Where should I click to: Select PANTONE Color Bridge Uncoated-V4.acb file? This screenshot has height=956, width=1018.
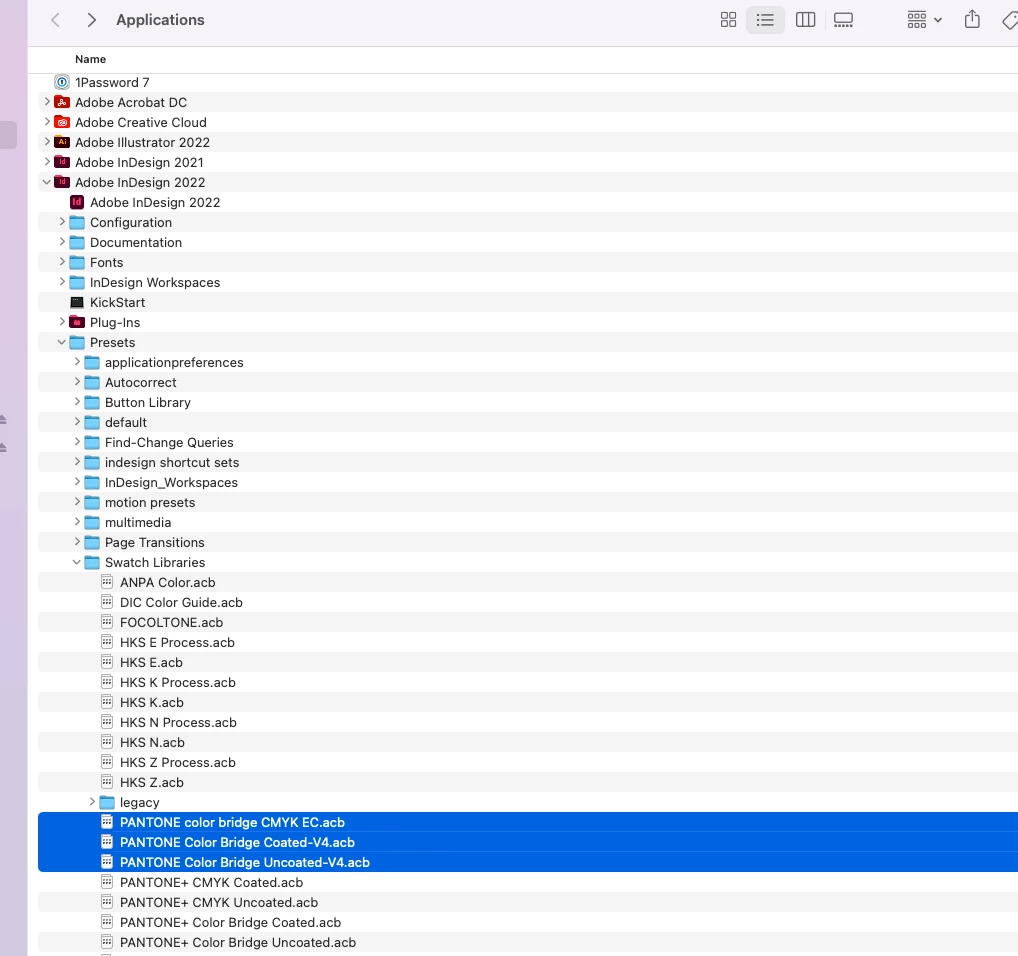pyautogui.click(x=528, y=863)
